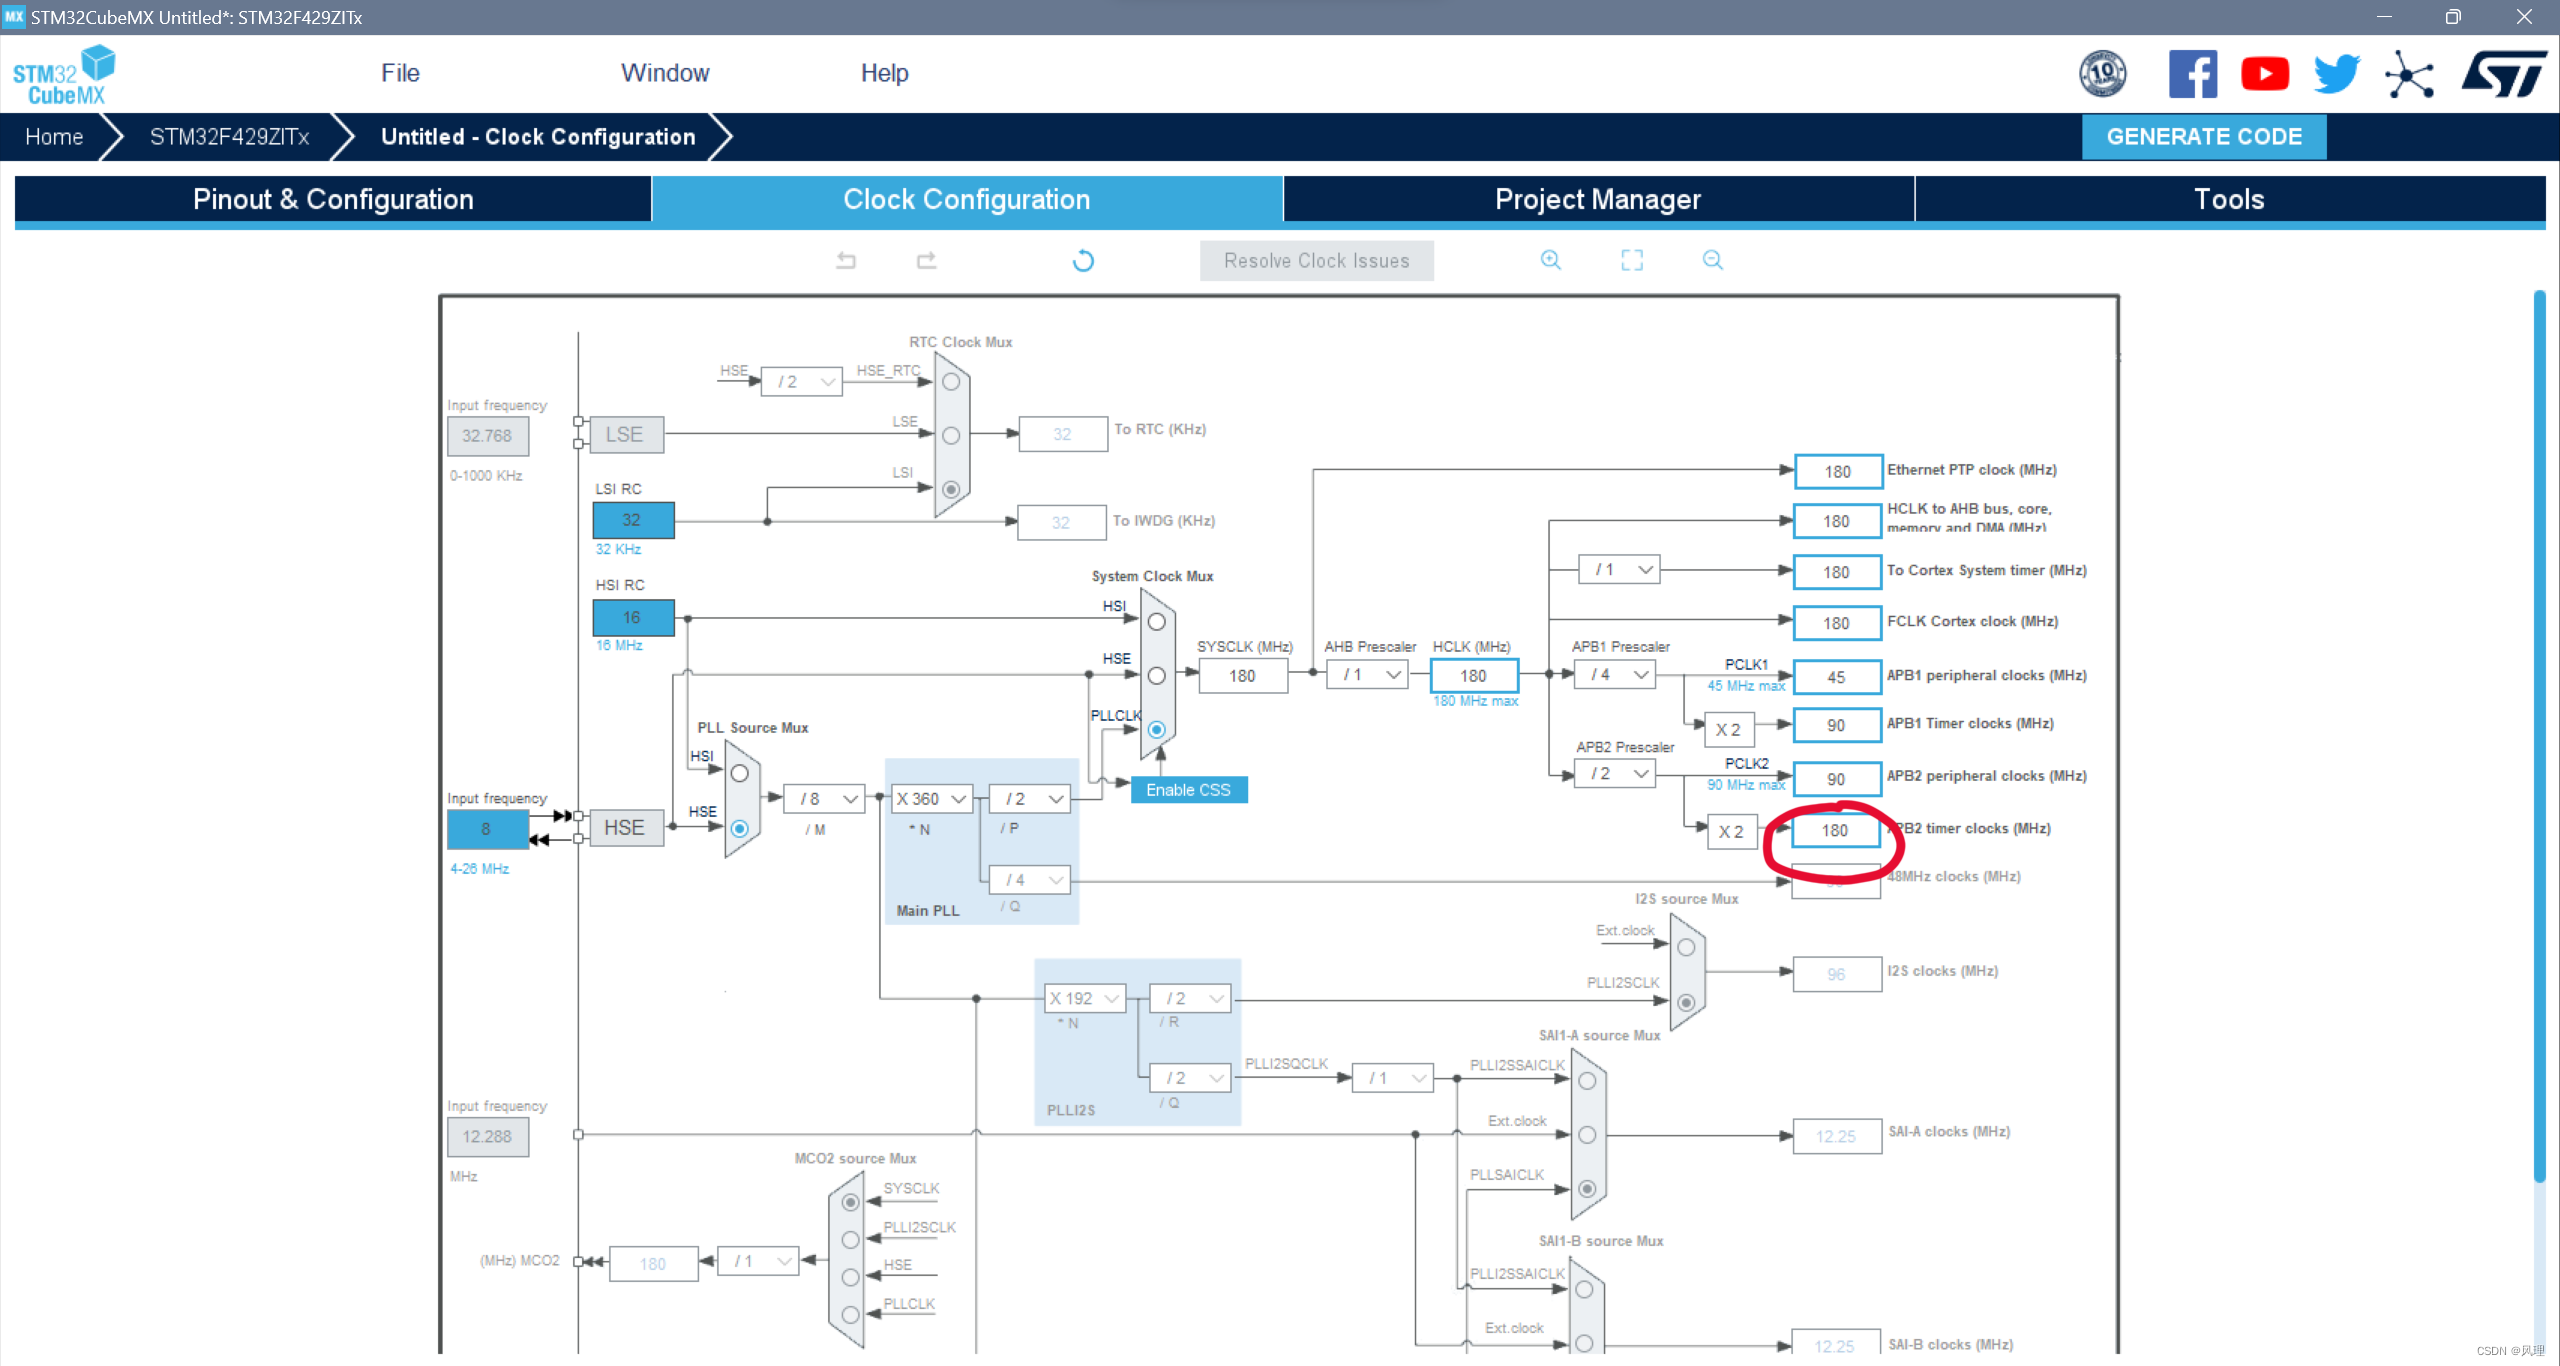Click the HSE input frequency field
This screenshot has height=1366, width=2560.
(487, 829)
